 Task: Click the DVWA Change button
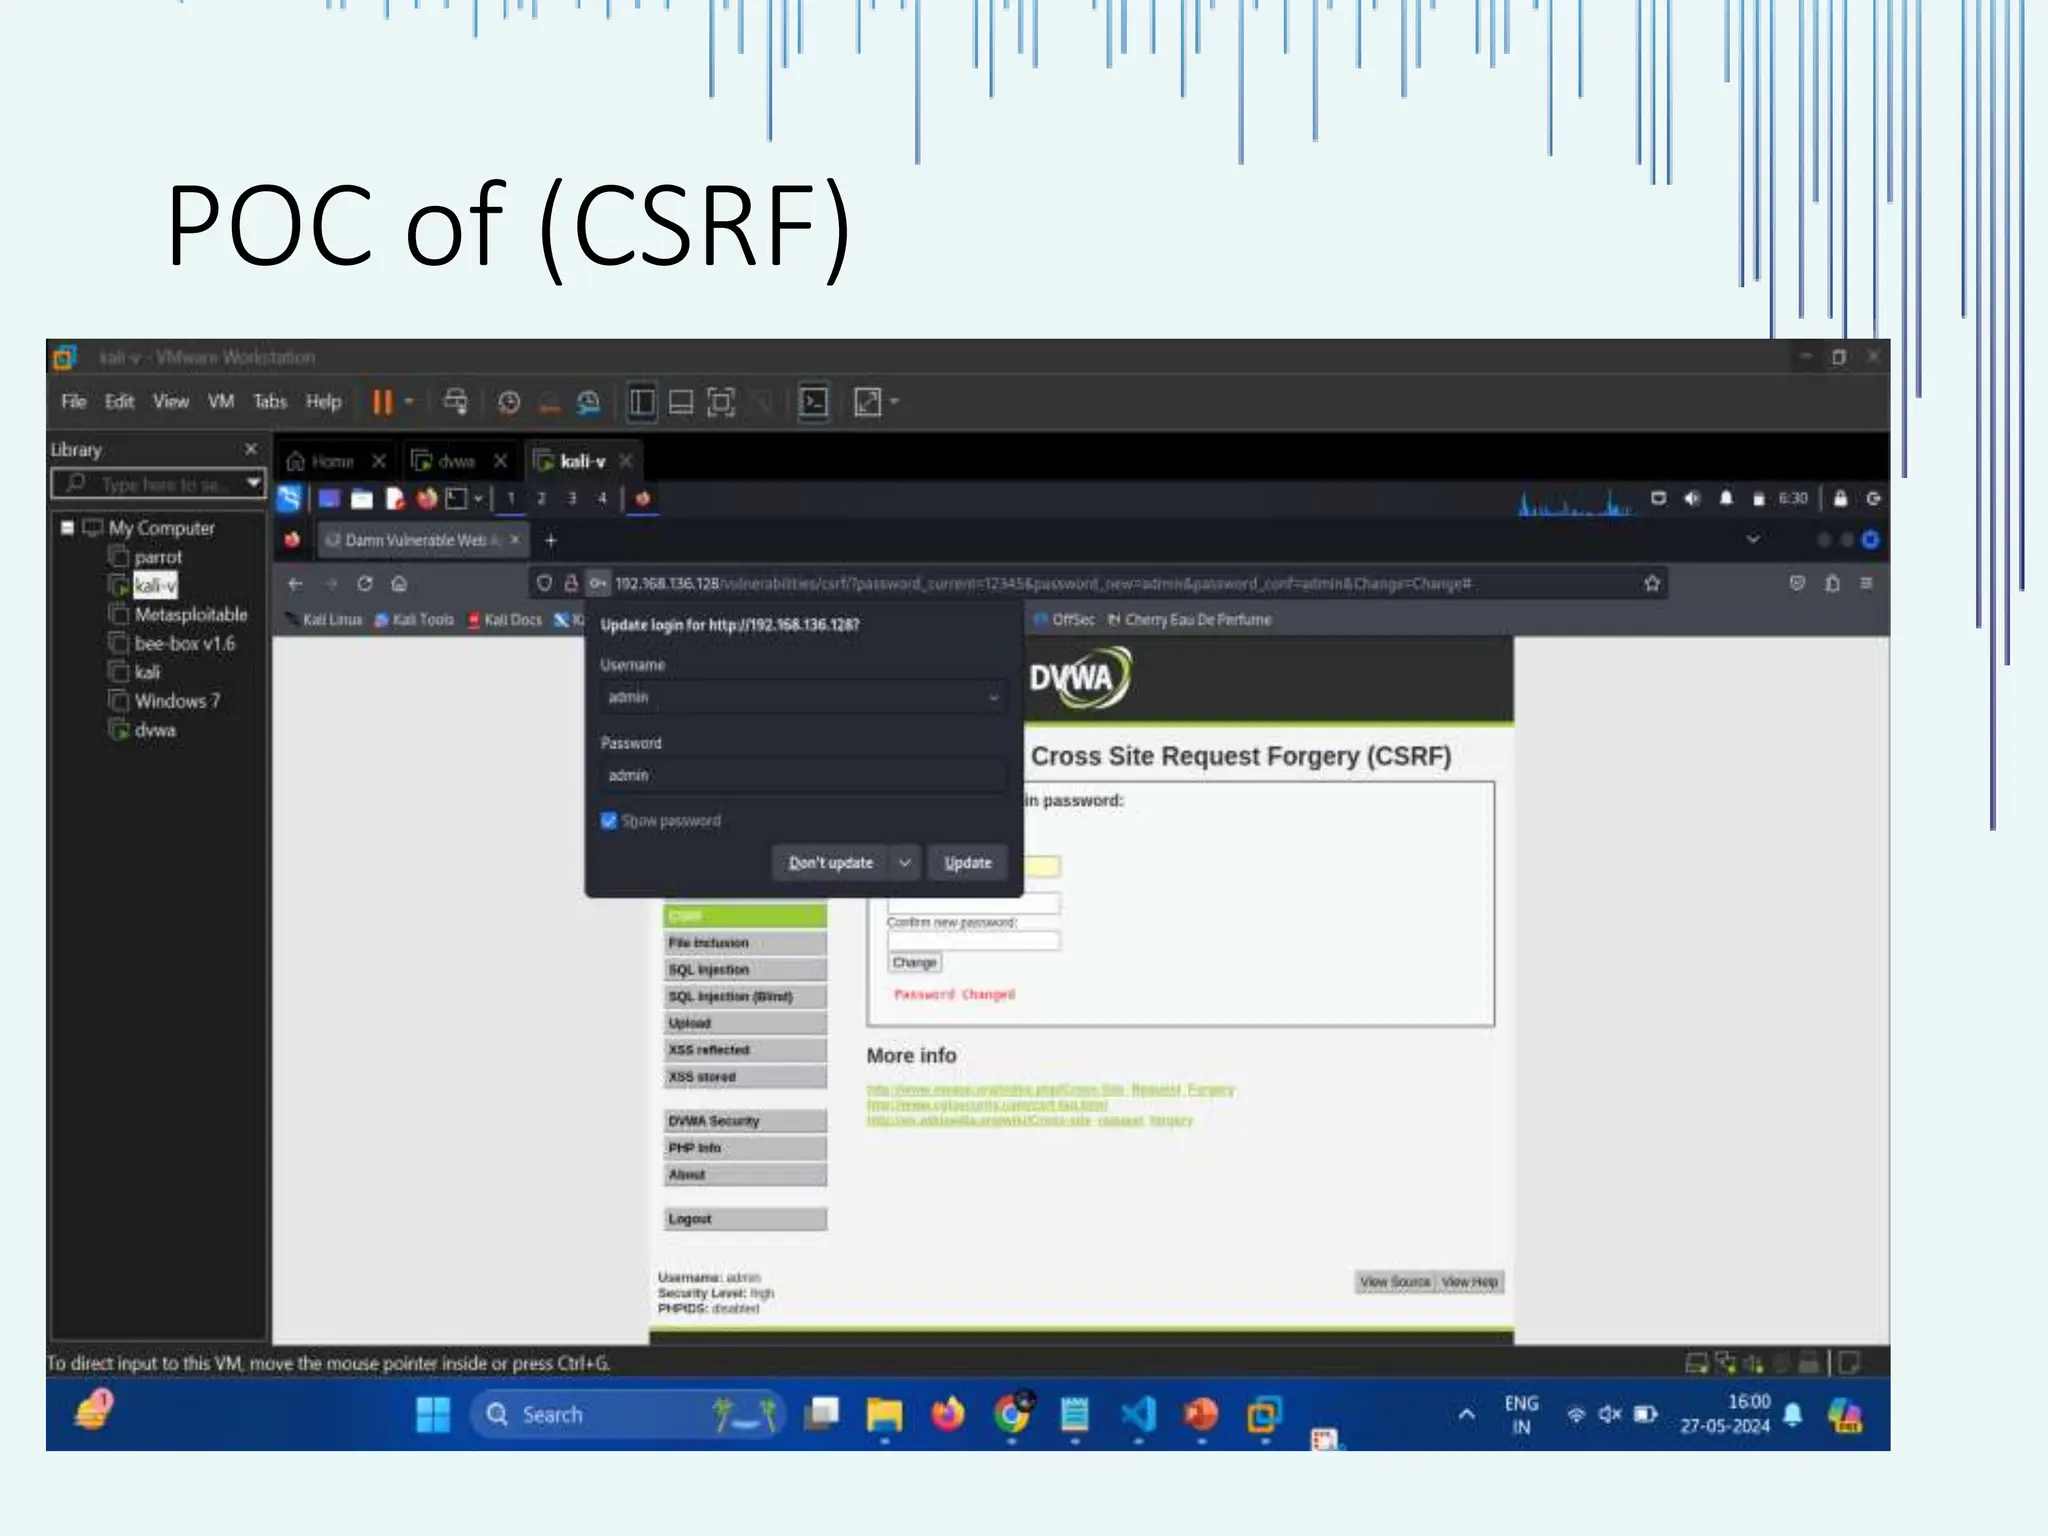click(x=914, y=963)
